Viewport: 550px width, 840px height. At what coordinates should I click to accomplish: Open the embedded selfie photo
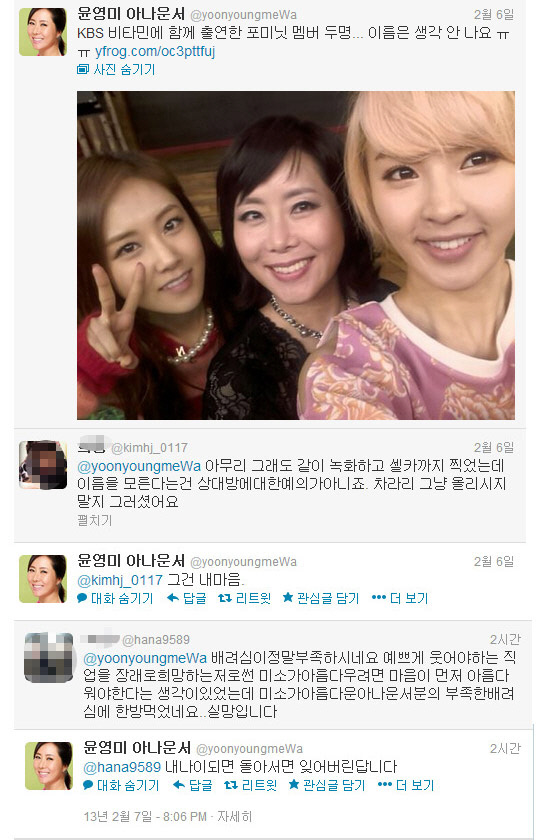[x=296, y=255]
